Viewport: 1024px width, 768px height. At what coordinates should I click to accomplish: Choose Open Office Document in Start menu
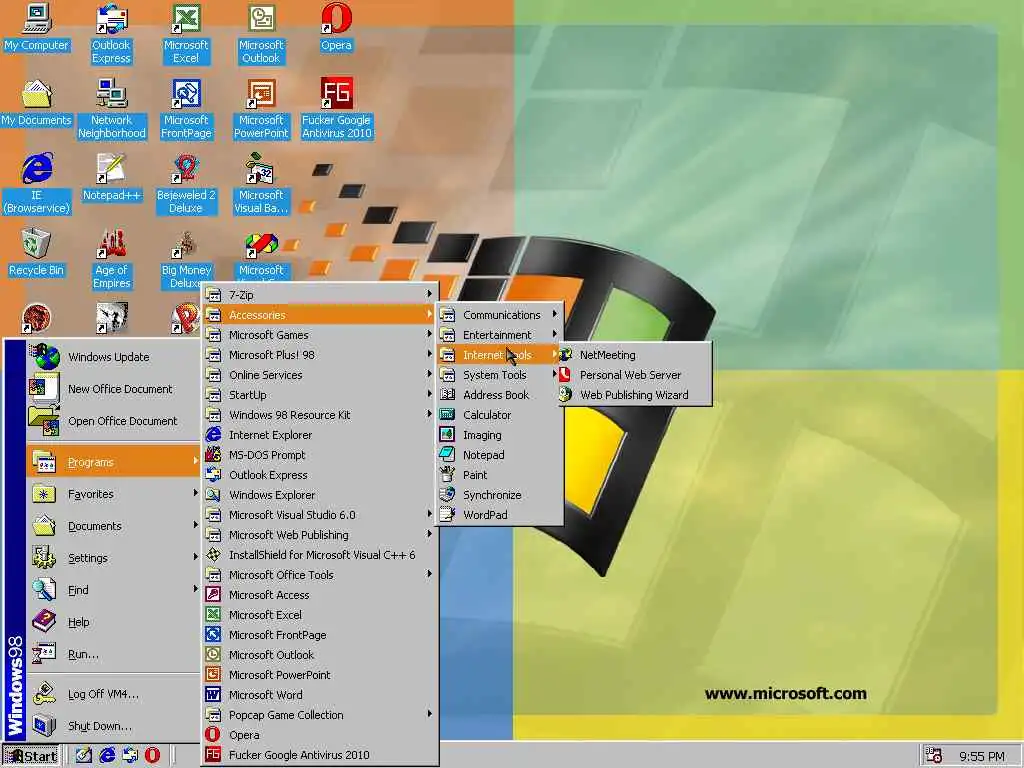(x=113, y=421)
